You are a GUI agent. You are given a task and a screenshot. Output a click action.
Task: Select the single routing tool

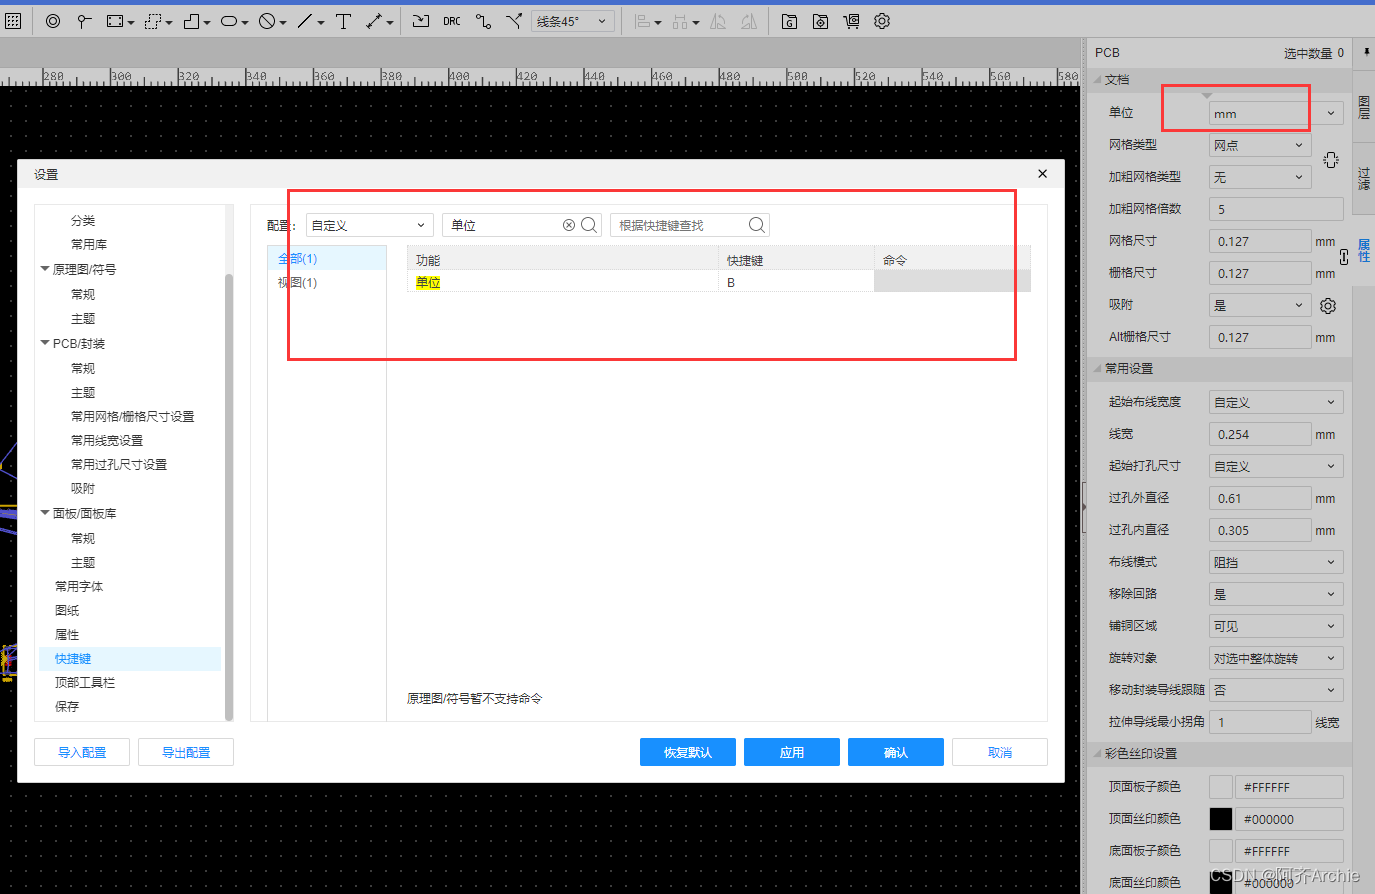coord(483,21)
